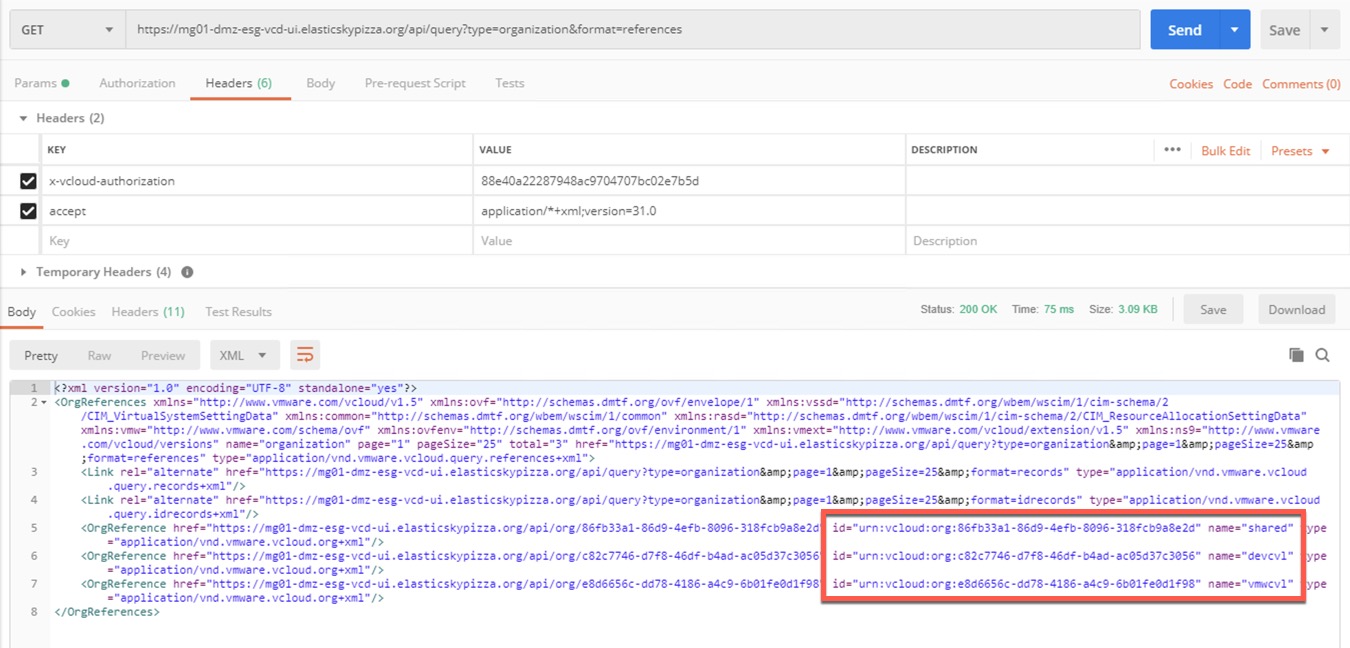Screen dimensions: 1350x648
Task: Collapse the Headers (2) section
Action: click(x=24, y=118)
